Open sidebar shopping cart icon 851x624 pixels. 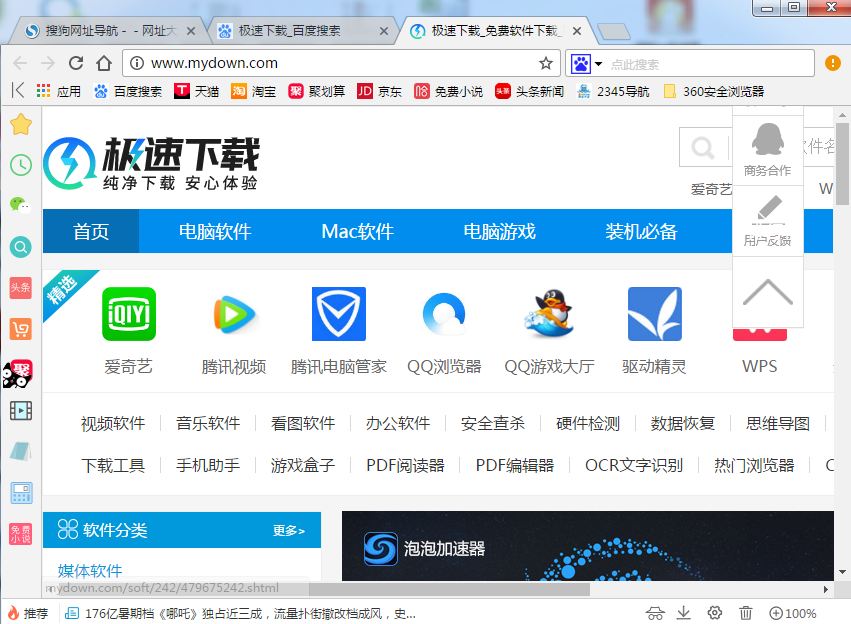click(x=21, y=329)
